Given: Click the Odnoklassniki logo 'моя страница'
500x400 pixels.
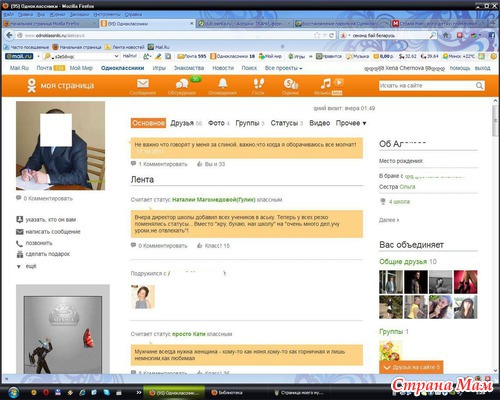Looking at the screenshot, I should pos(61,86).
